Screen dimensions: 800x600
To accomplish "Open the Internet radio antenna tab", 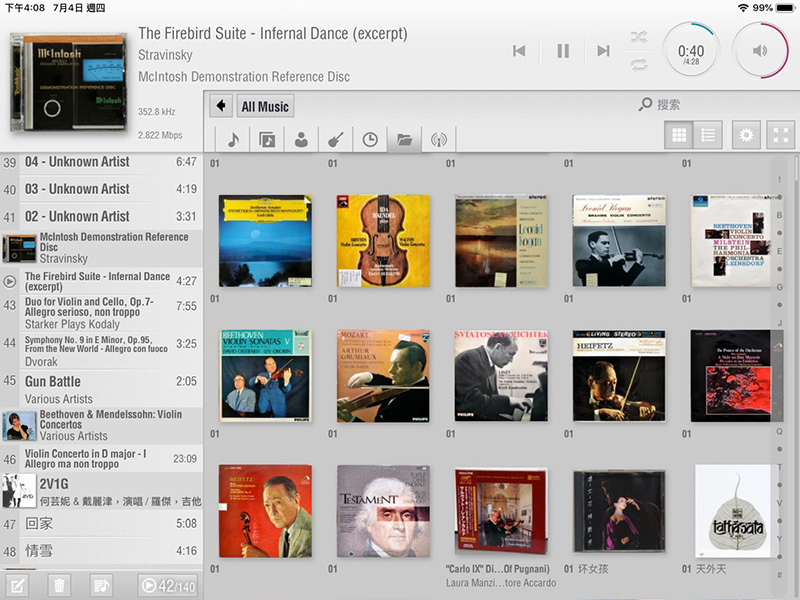I will (x=439, y=139).
